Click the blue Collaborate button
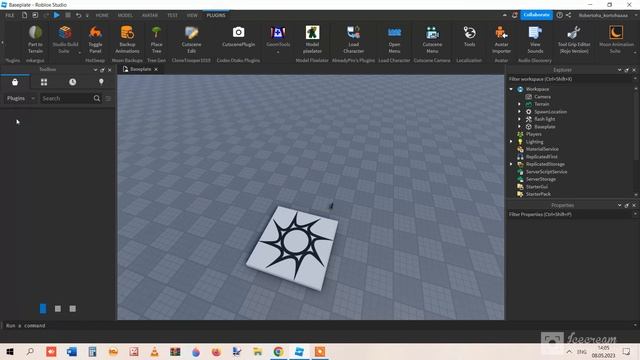Viewport: 640px width, 360px height. [x=536, y=15]
